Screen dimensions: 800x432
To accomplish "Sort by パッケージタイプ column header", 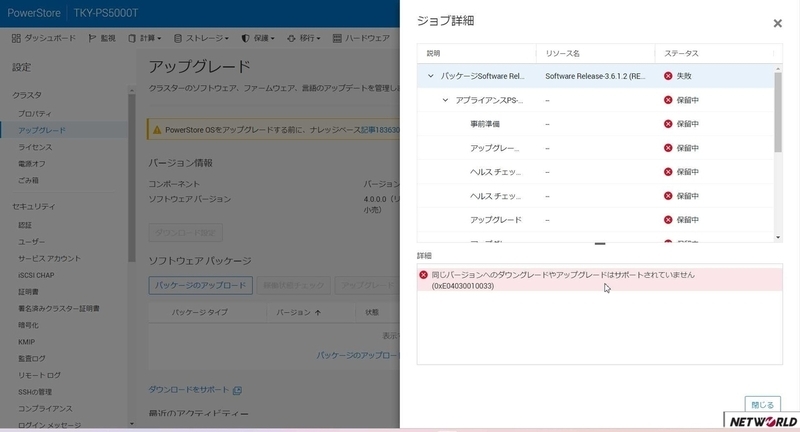I will (x=199, y=312).
